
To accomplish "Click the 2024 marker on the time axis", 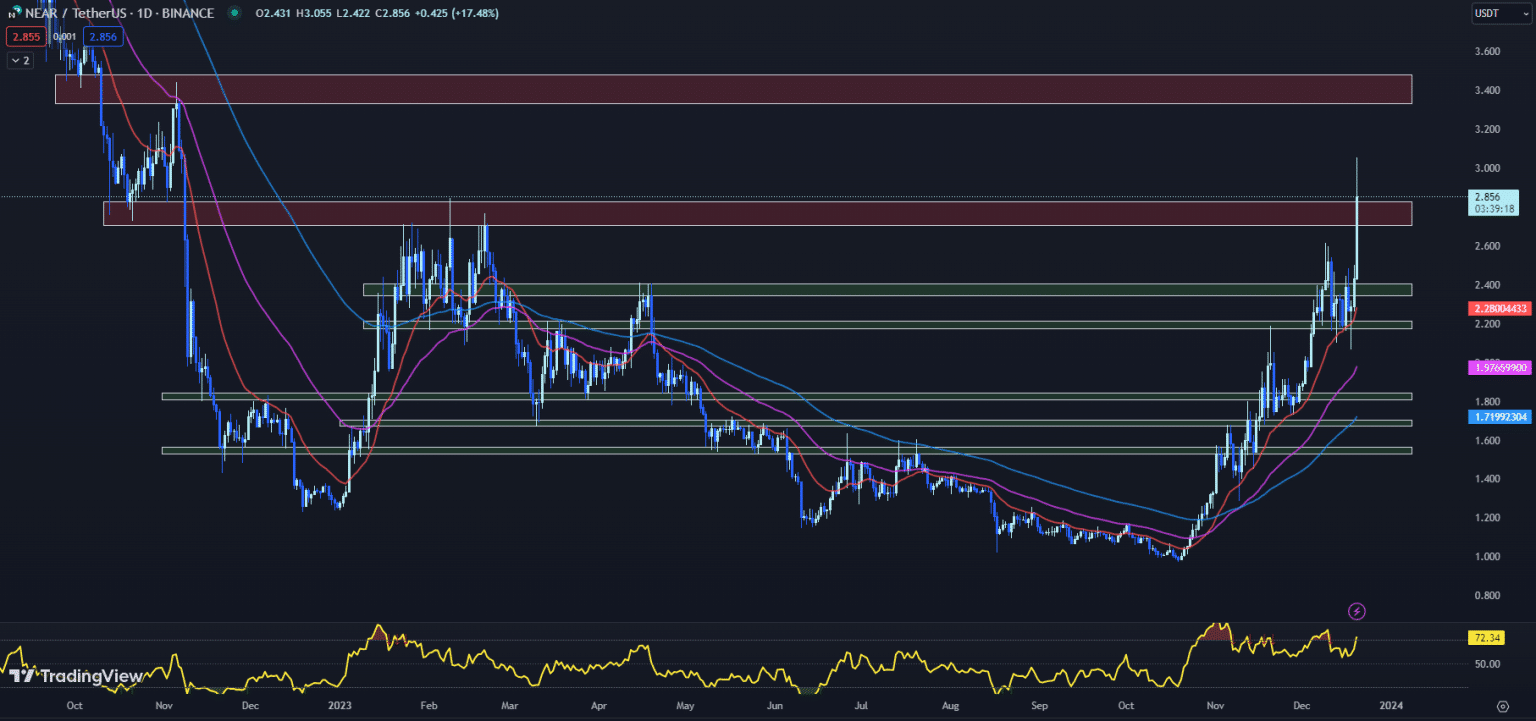I will click(1389, 705).
